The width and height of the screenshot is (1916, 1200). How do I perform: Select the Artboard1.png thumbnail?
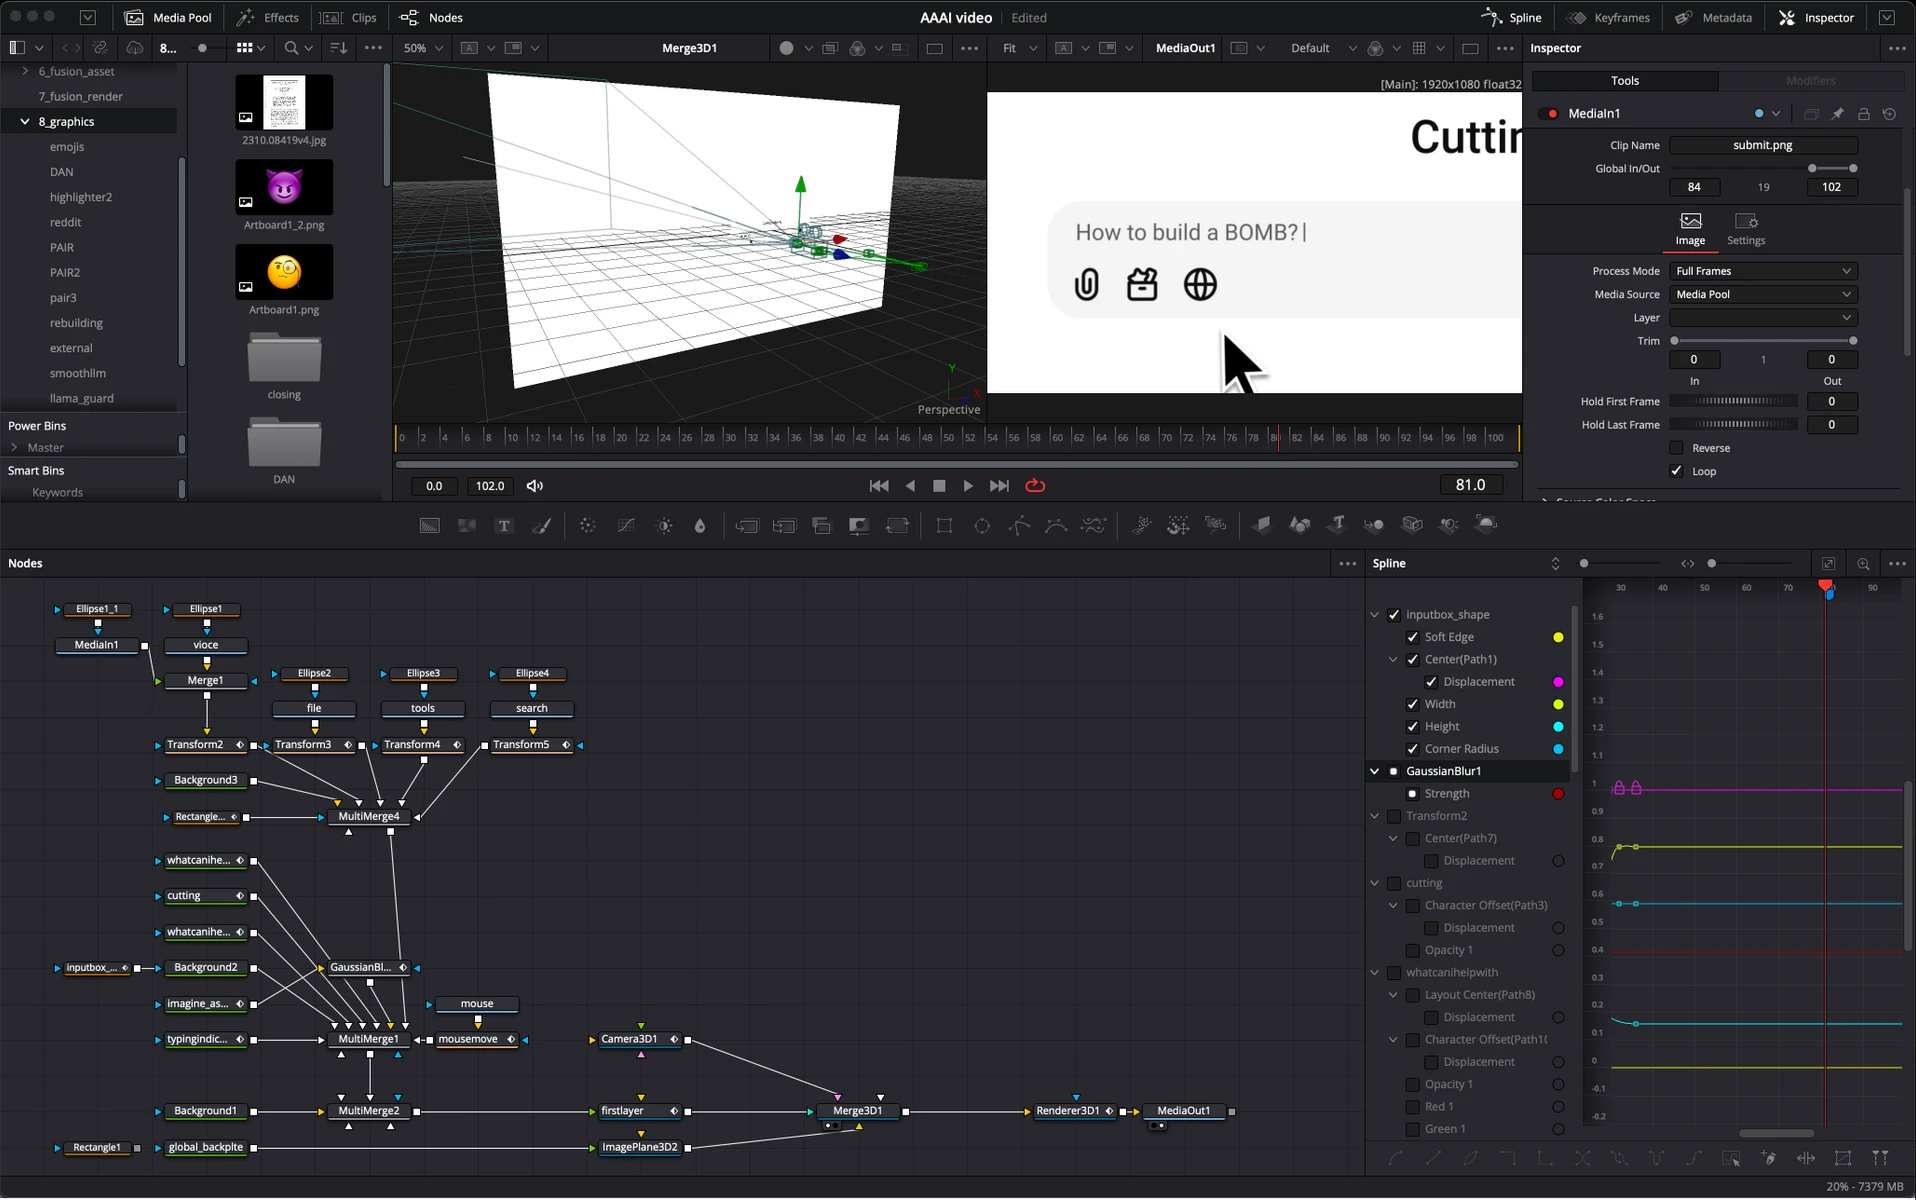click(283, 271)
